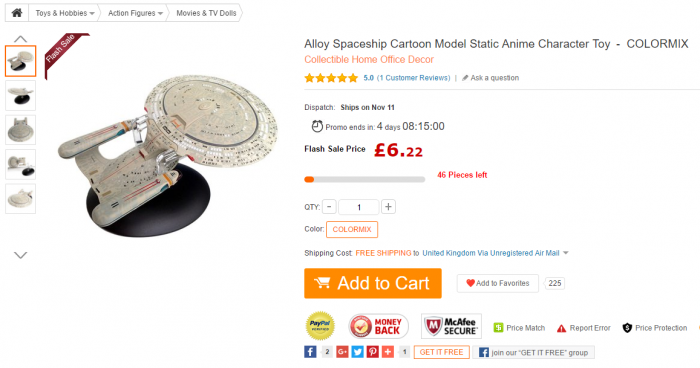
Task: Increase quantity with plus button
Action: pos(388,207)
